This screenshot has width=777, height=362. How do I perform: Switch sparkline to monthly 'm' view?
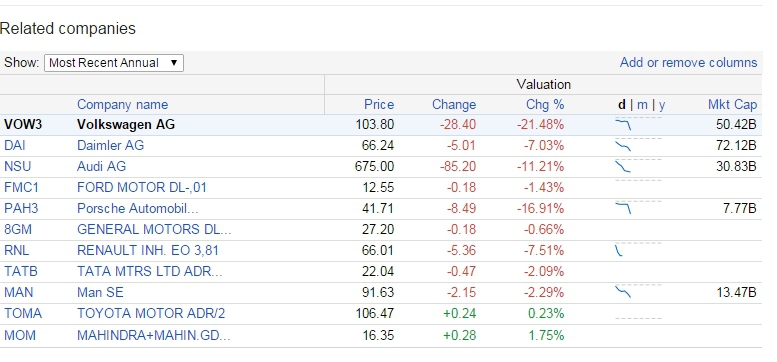pos(642,104)
